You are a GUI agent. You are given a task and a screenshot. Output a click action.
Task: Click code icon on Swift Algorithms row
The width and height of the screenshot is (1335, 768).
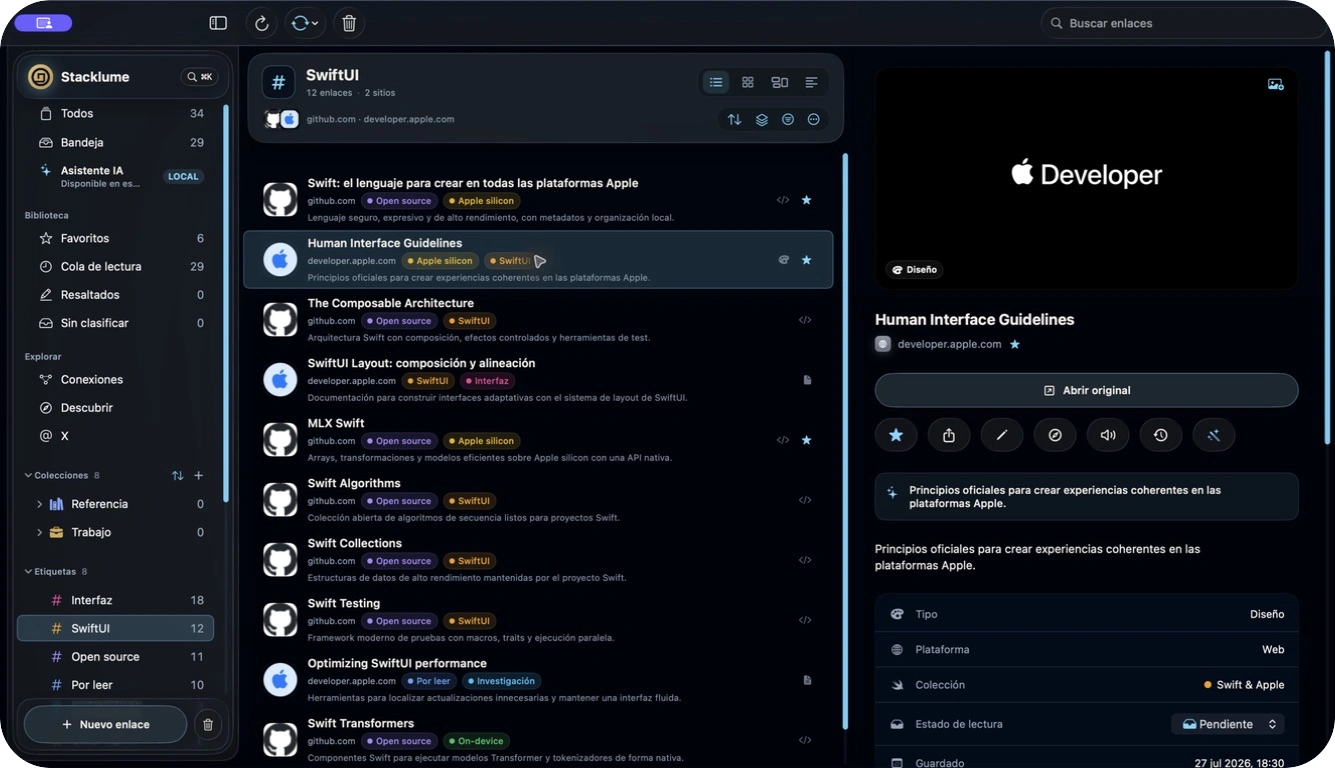(805, 500)
